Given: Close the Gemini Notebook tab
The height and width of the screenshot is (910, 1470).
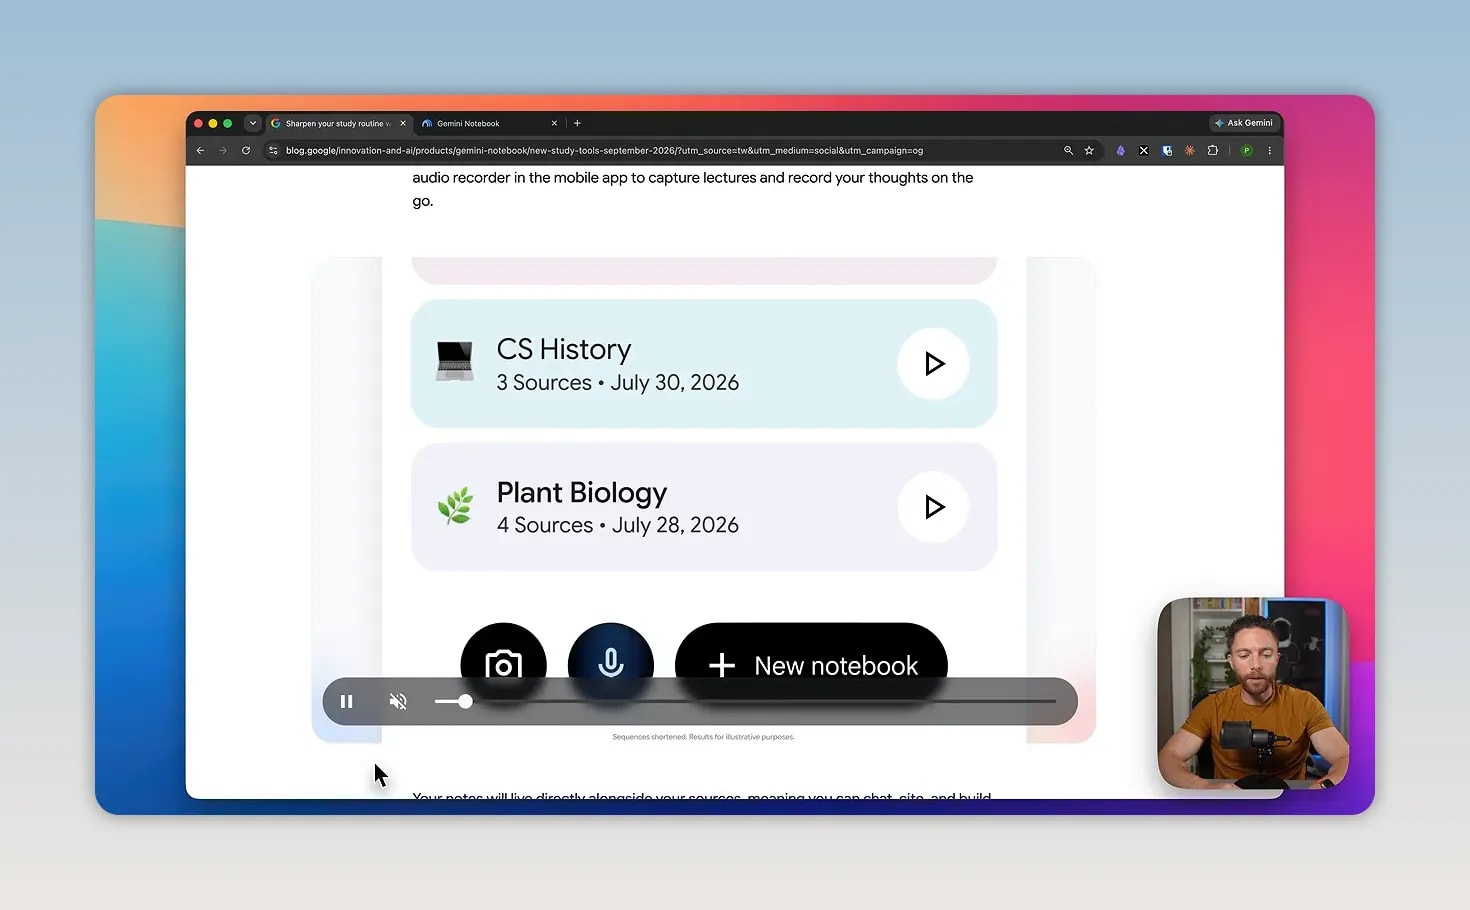Looking at the screenshot, I should [554, 123].
